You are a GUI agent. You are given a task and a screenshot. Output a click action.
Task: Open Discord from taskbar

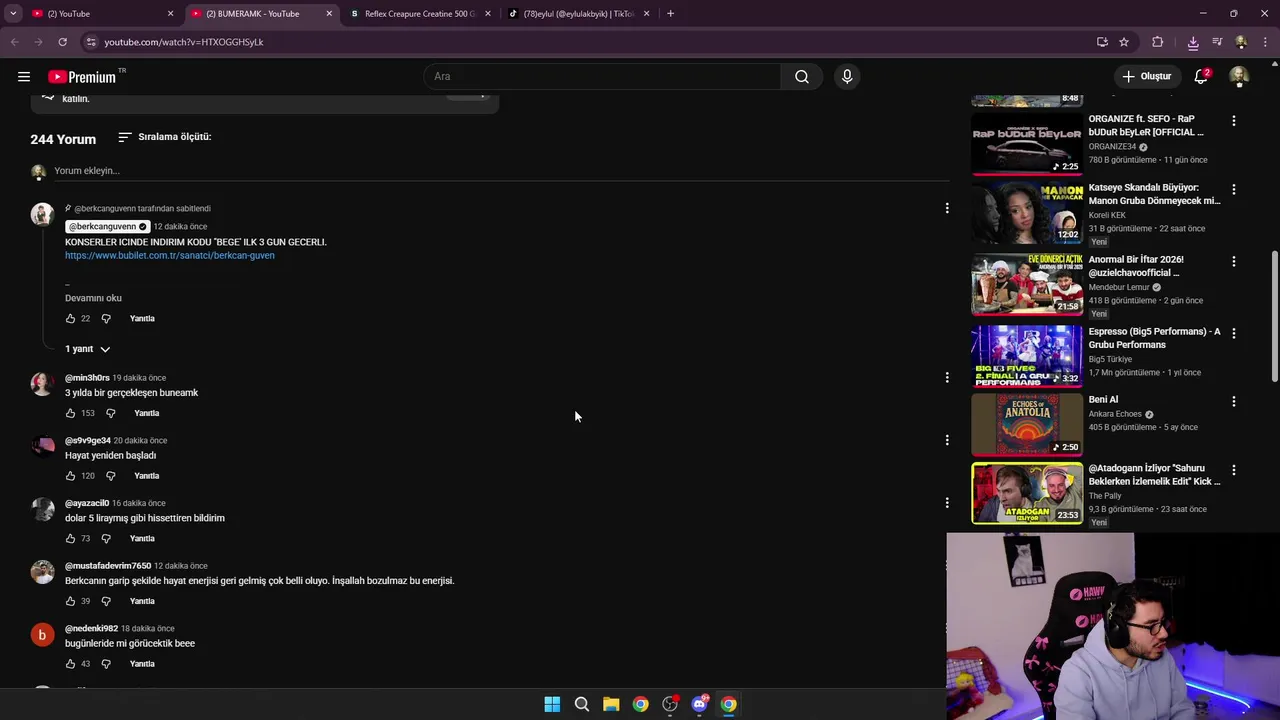pyautogui.click(x=699, y=704)
